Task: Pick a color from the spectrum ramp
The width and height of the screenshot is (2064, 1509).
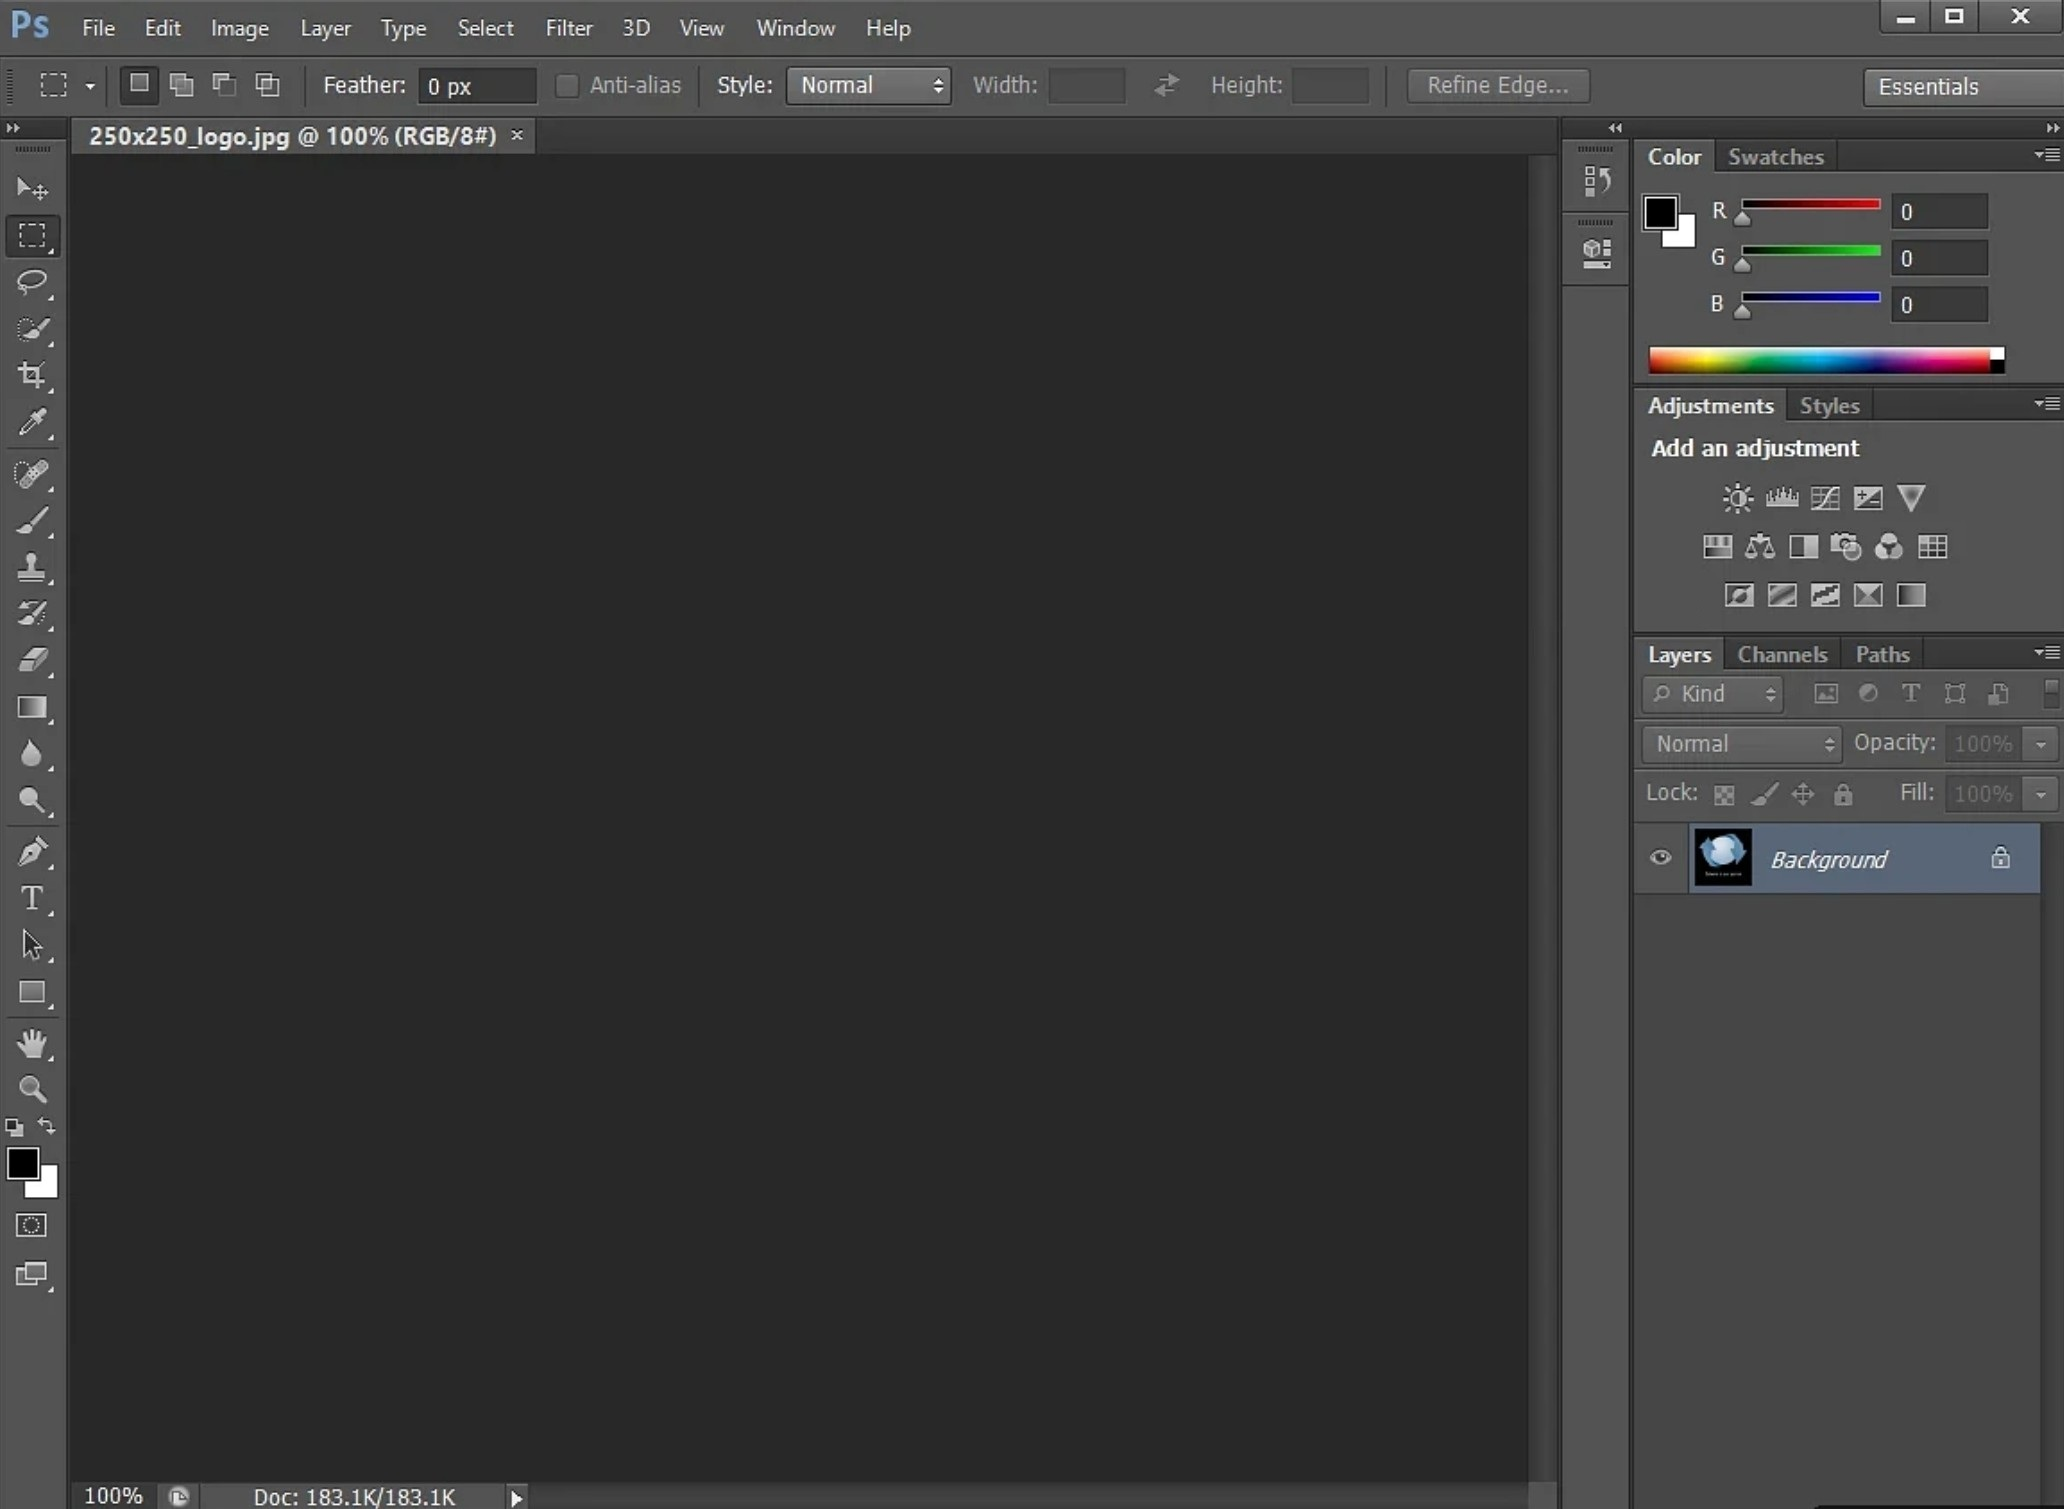Action: [1826, 361]
